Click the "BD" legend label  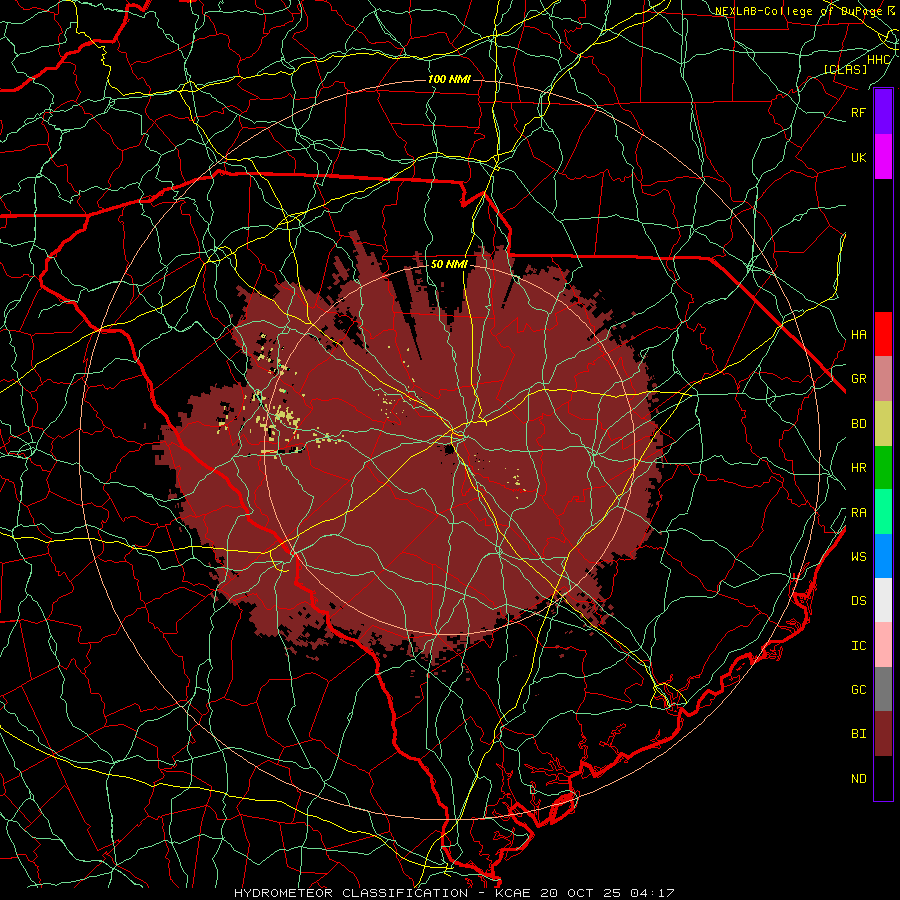858,424
